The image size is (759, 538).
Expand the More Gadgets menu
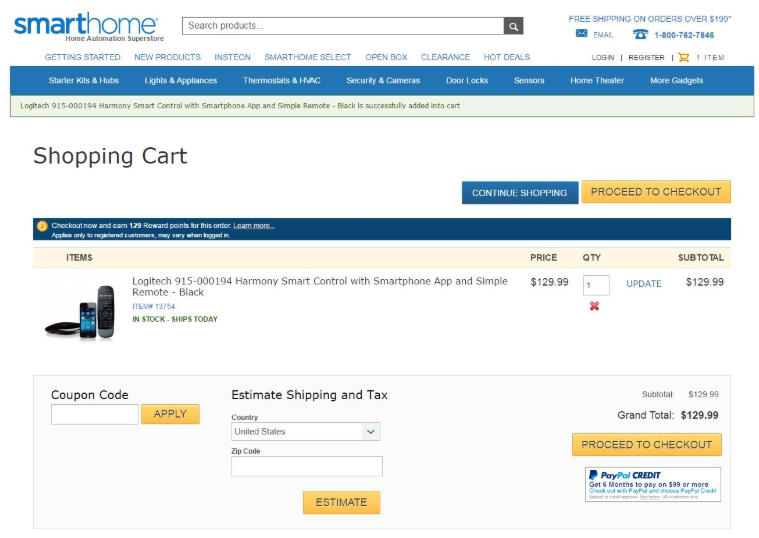pos(676,81)
